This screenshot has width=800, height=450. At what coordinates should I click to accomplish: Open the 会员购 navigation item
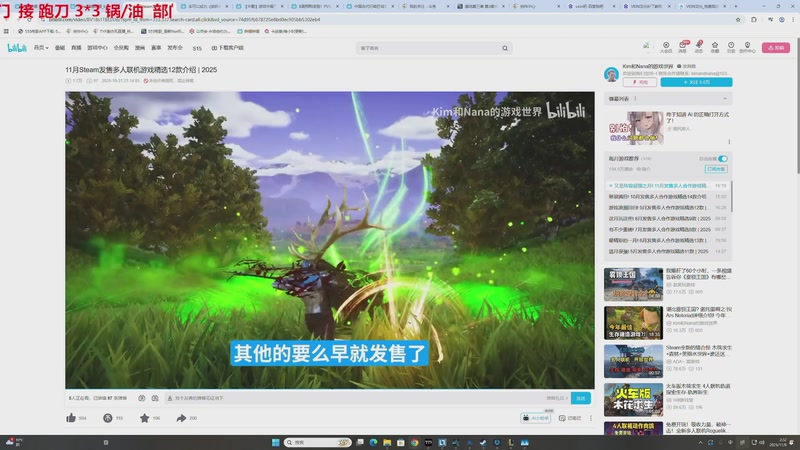(x=121, y=48)
